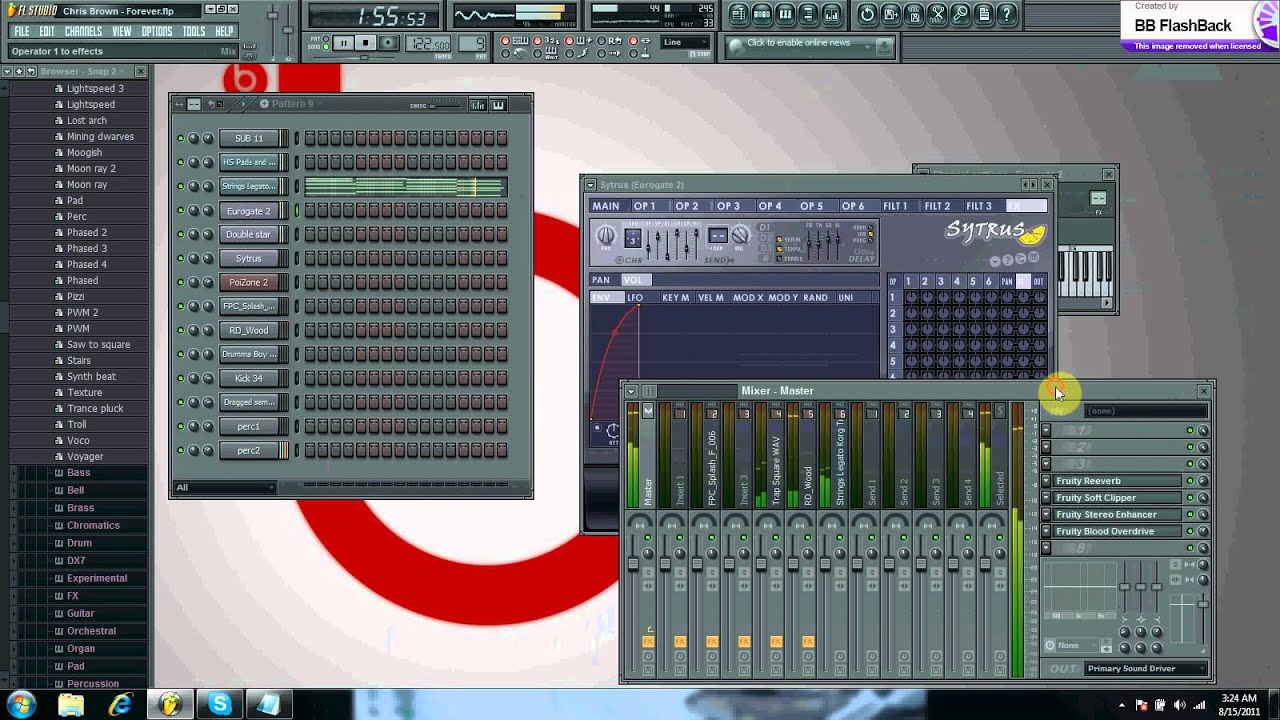Stop playback with the transport stop button
The width and height of the screenshot is (1280, 720).
pyautogui.click(x=366, y=43)
